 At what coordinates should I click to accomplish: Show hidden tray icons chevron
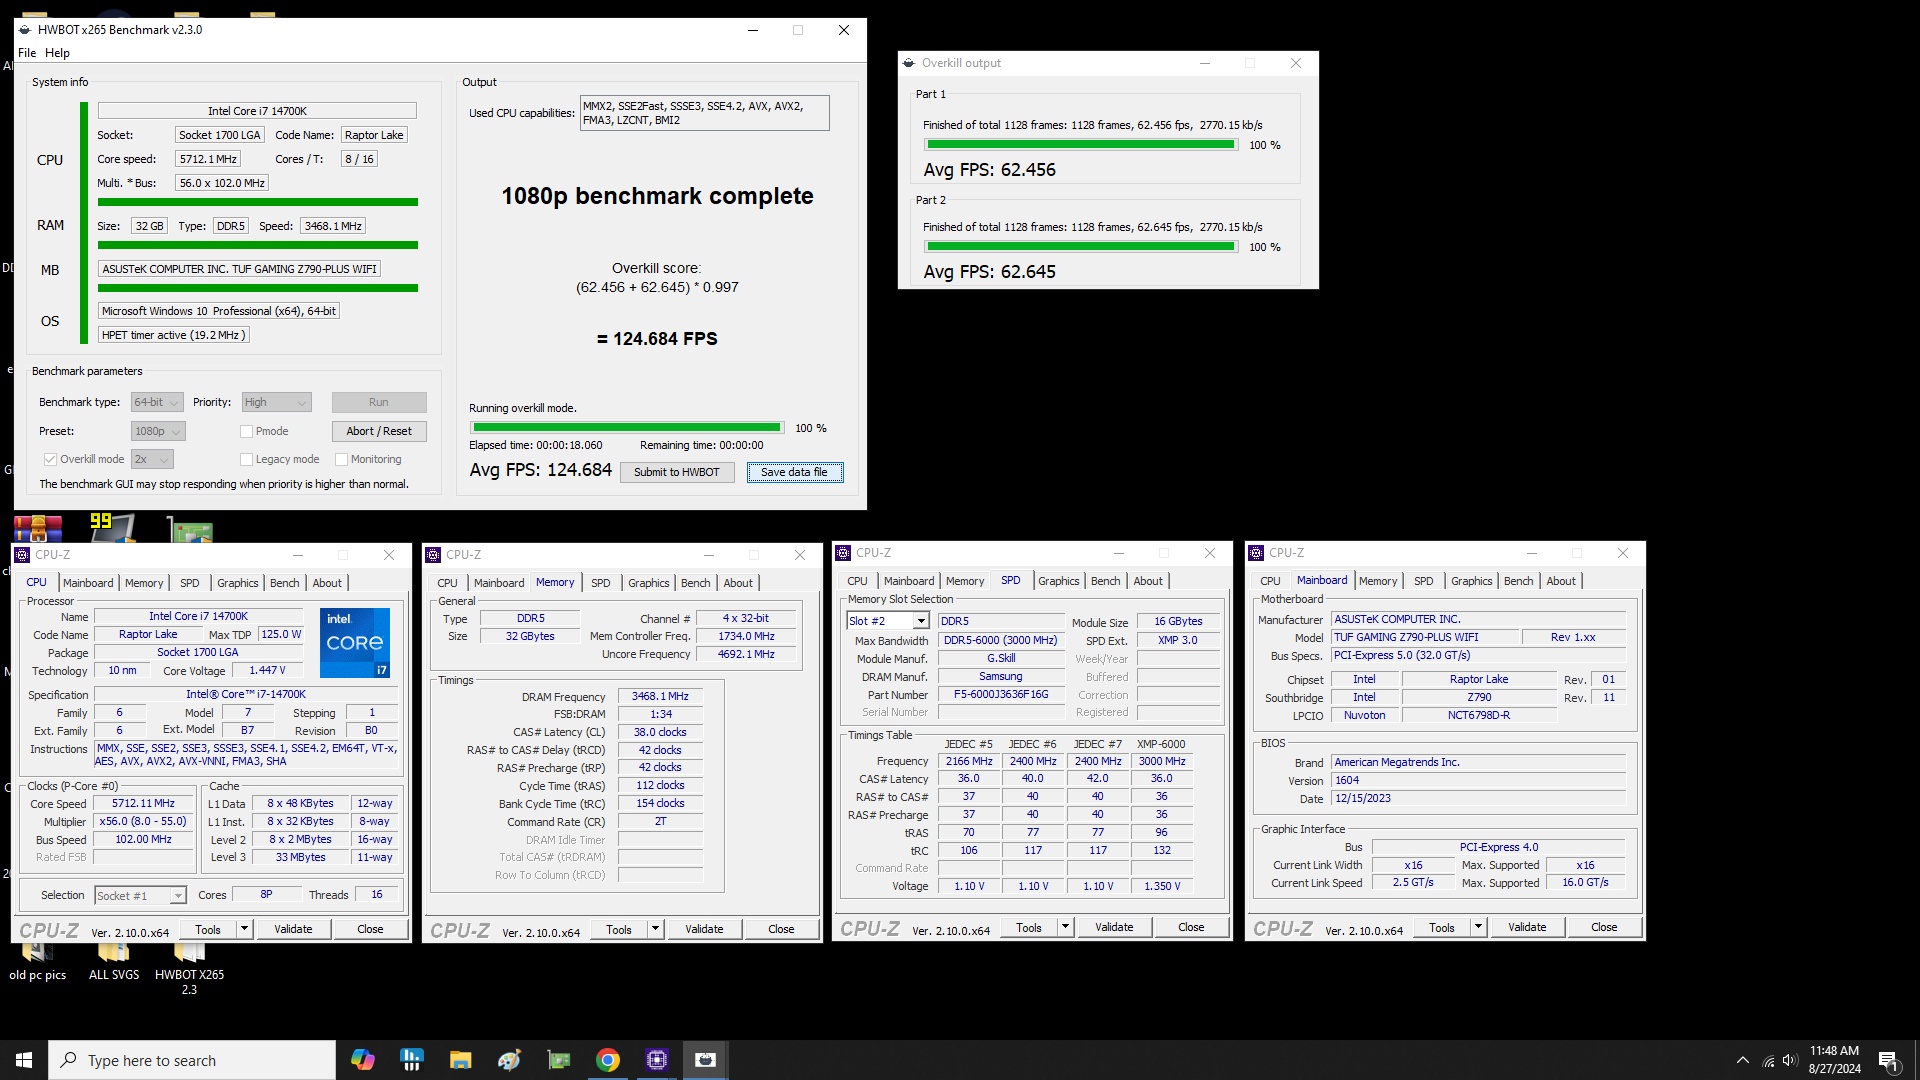[1743, 1060]
